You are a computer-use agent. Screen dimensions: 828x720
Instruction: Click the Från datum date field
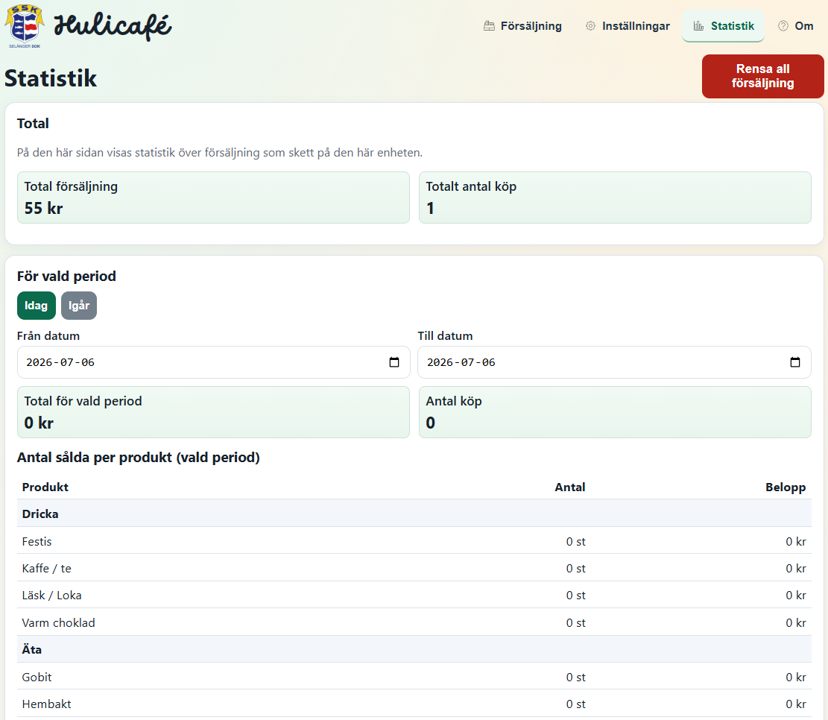tap(213, 362)
